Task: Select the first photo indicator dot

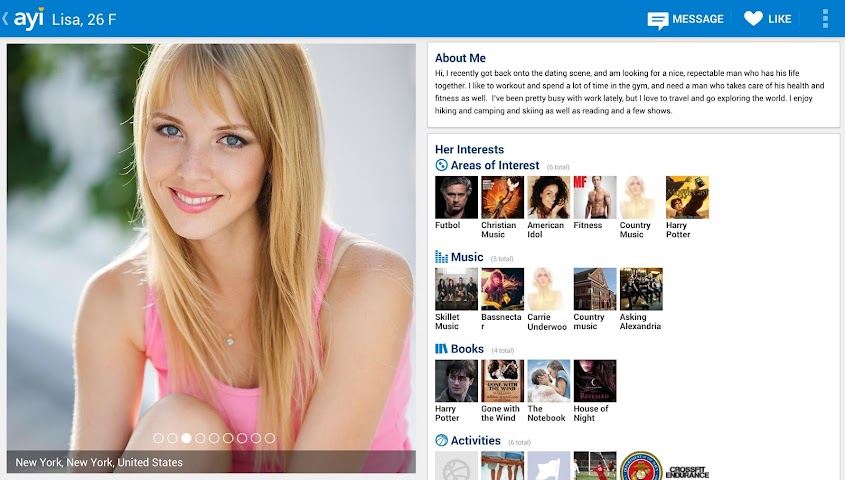Action: (158, 438)
